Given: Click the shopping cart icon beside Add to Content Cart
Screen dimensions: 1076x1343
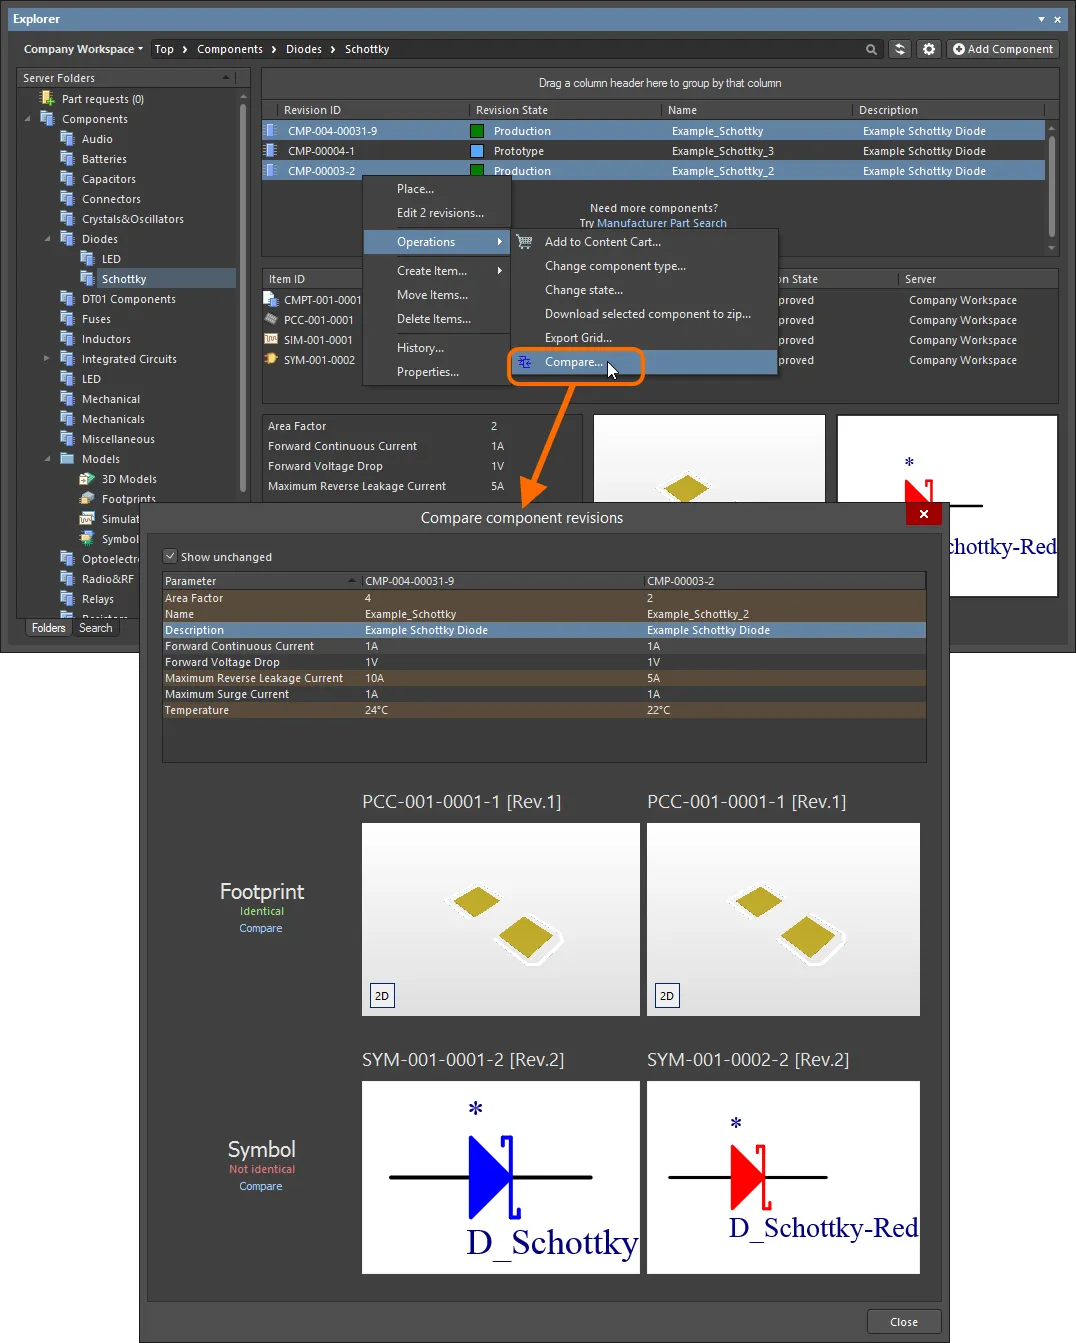Looking at the screenshot, I should pyautogui.click(x=524, y=242).
